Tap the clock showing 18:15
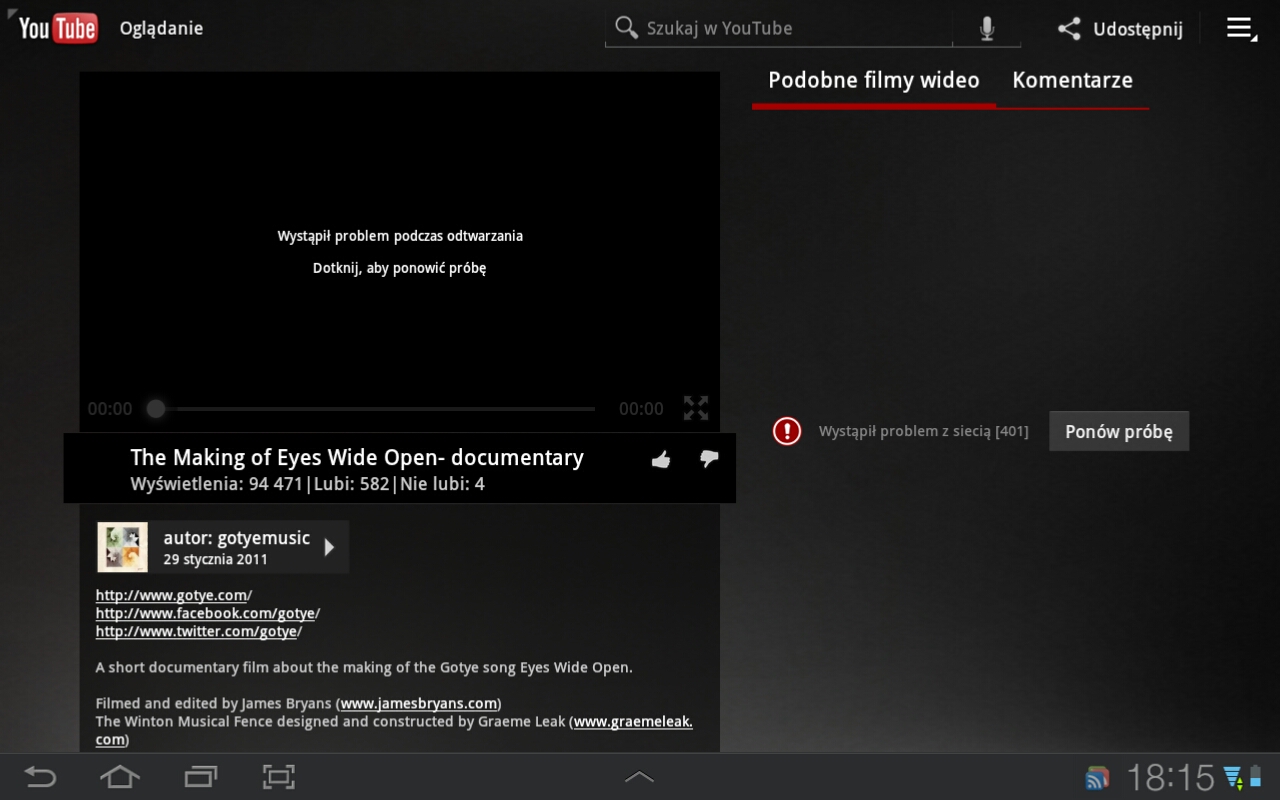 click(1170, 777)
